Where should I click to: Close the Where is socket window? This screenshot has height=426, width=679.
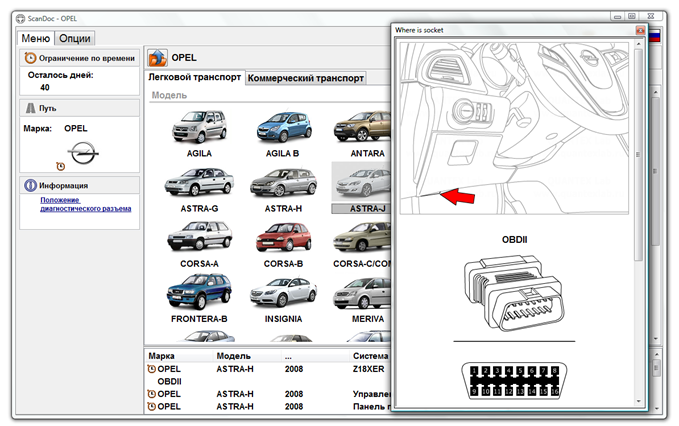[640, 30]
